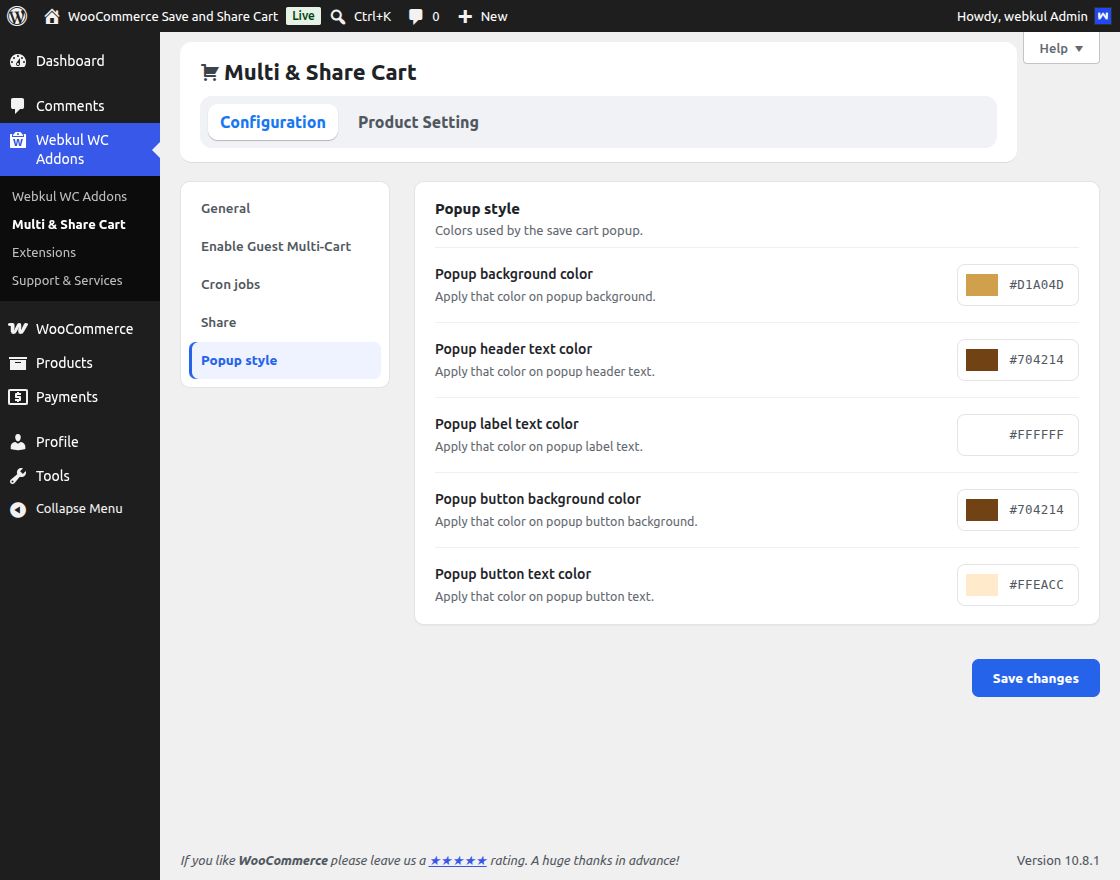Image resolution: width=1120 pixels, height=880 pixels.
Task: Click the WordPress logo icon
Action: pyautogui.click(x=17, y=16)
